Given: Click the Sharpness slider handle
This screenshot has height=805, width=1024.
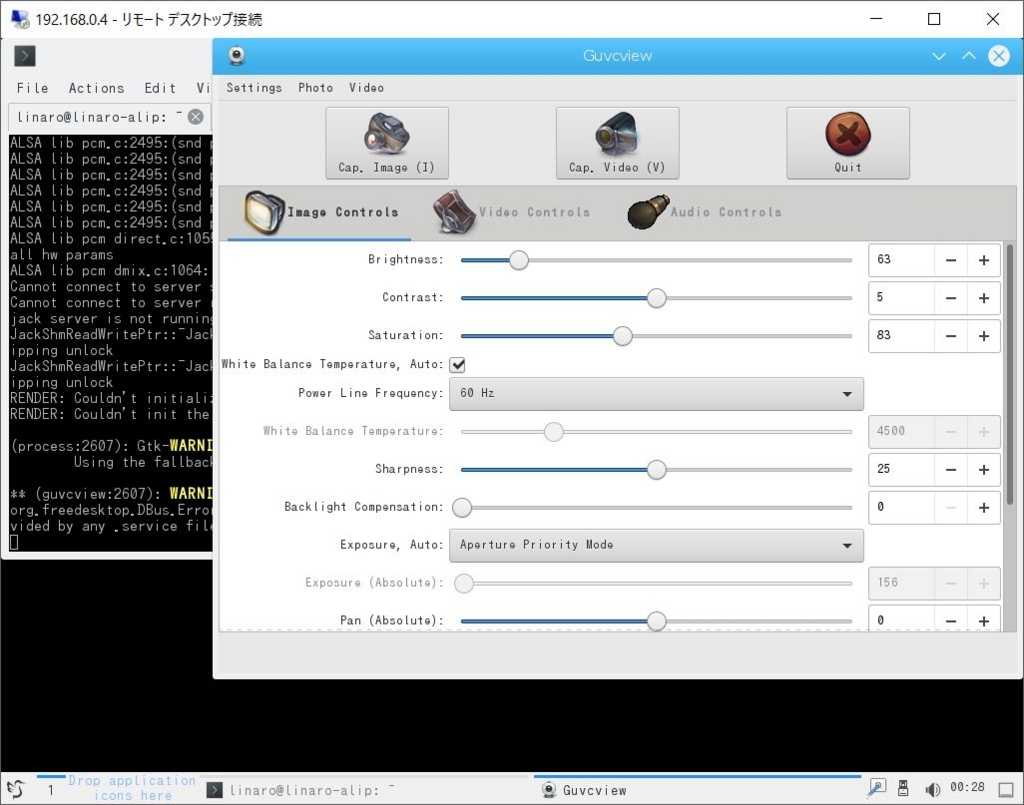Looking at the screenshot, I should (656, 469).
